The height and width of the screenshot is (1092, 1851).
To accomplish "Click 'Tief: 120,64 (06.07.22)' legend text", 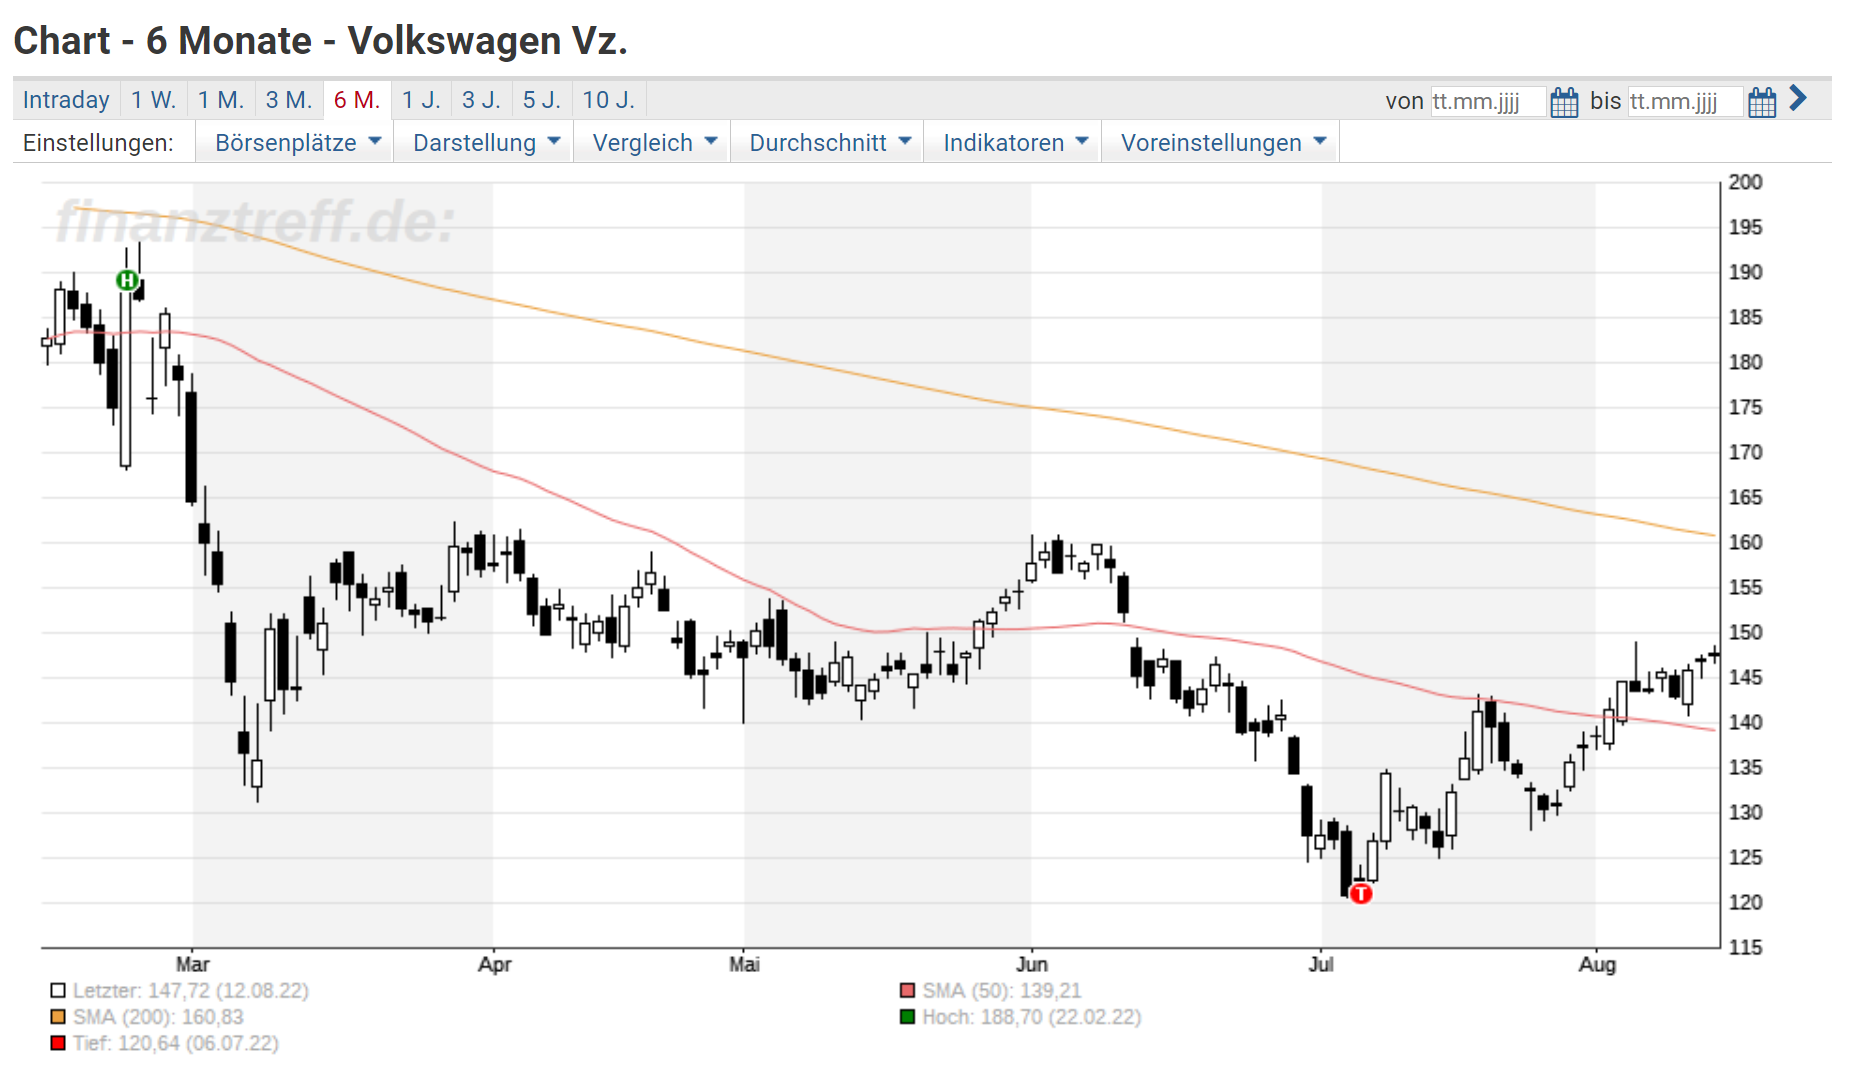I will [176, 1044].
